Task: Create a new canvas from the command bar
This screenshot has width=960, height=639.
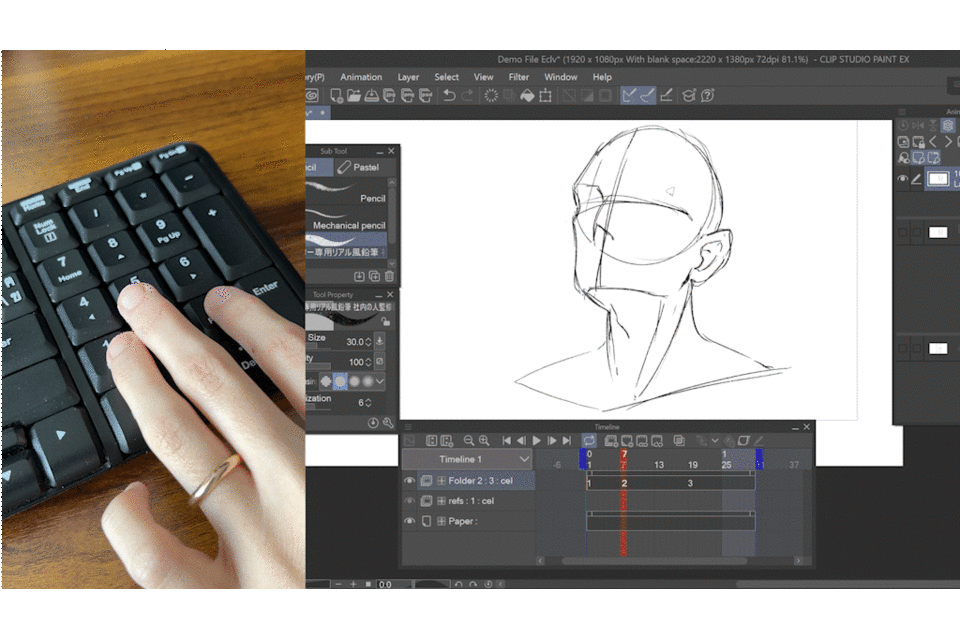Action: click(x=336, y=95)
